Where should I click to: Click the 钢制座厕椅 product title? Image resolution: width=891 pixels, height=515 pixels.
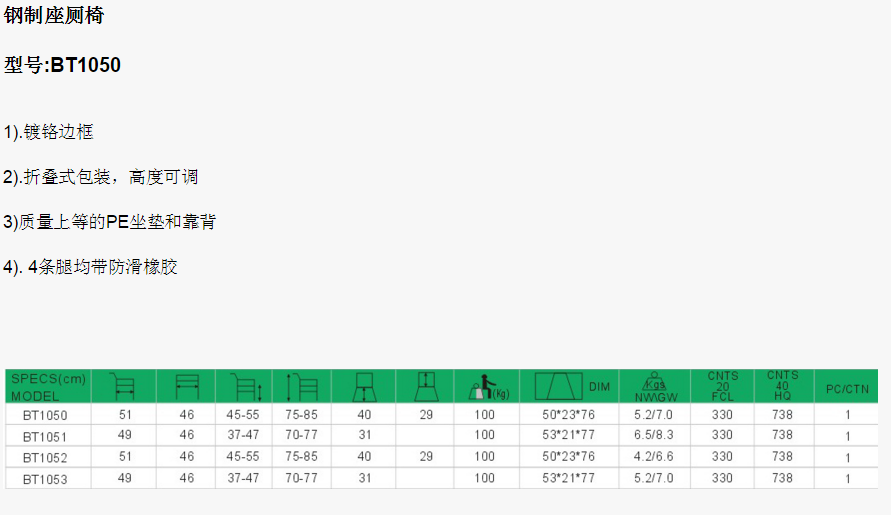click(x=53, y=17)
